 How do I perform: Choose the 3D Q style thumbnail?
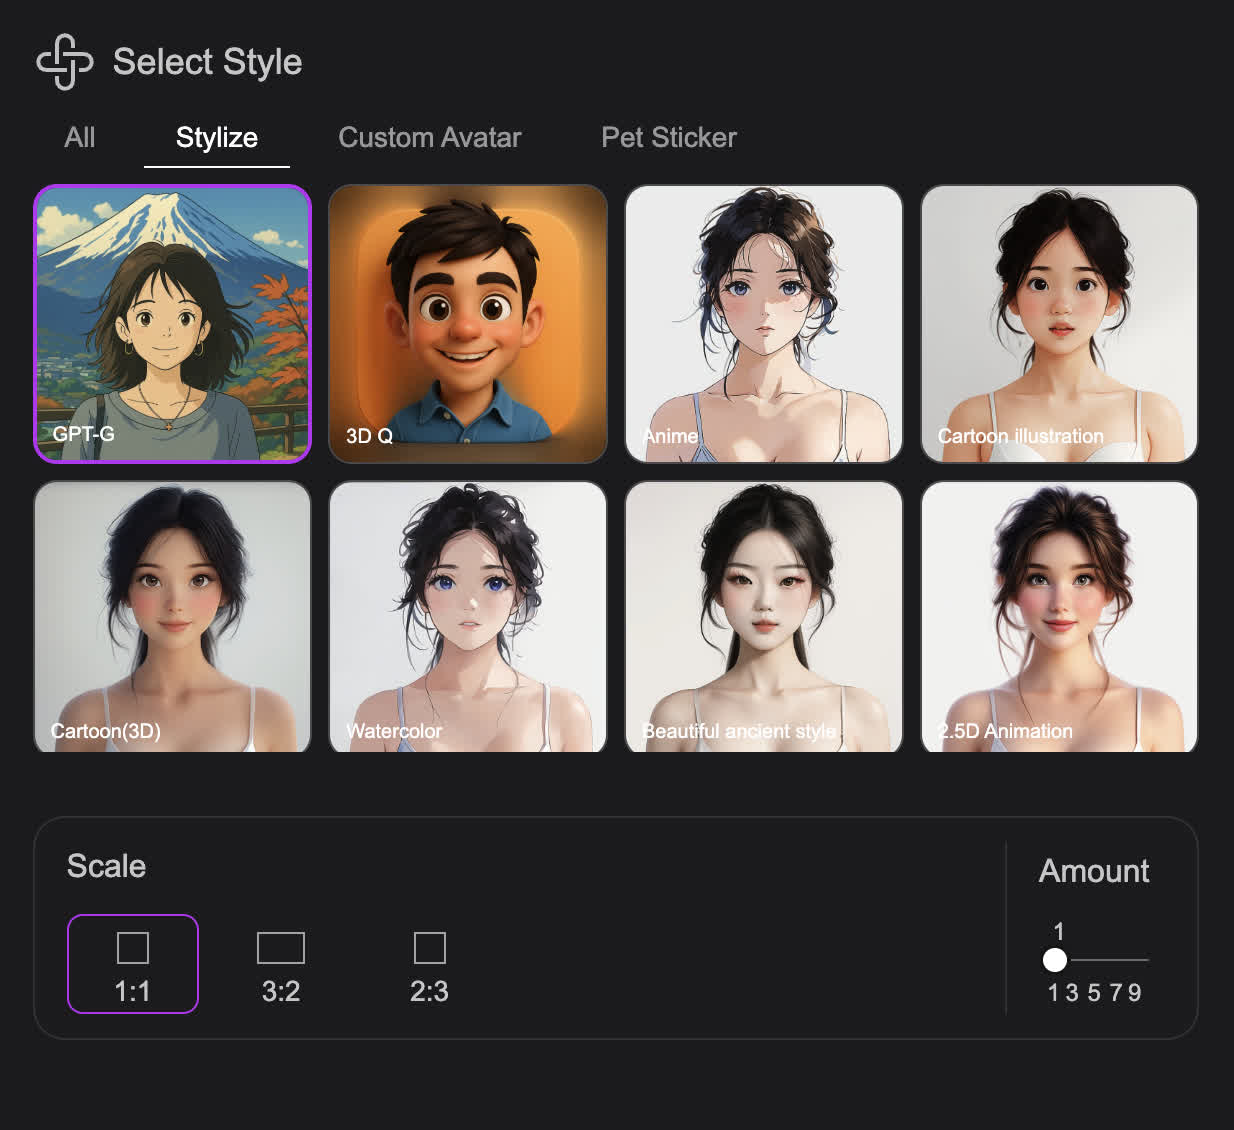click(x=468, y=324)
